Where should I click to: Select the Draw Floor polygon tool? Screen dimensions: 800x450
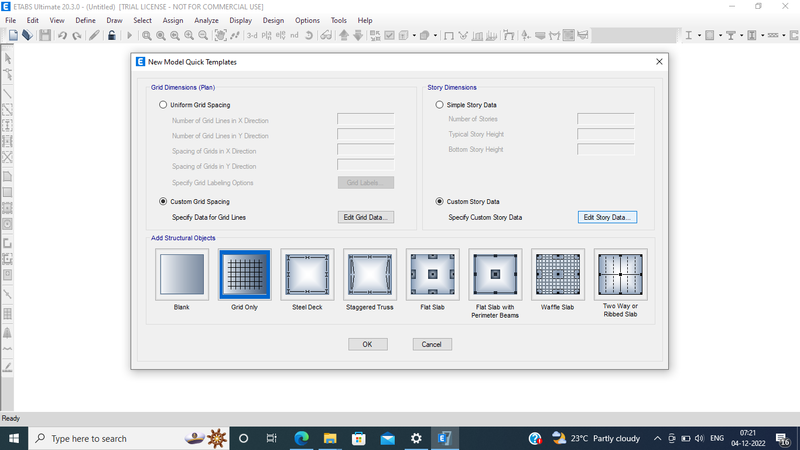pos(8,177)
